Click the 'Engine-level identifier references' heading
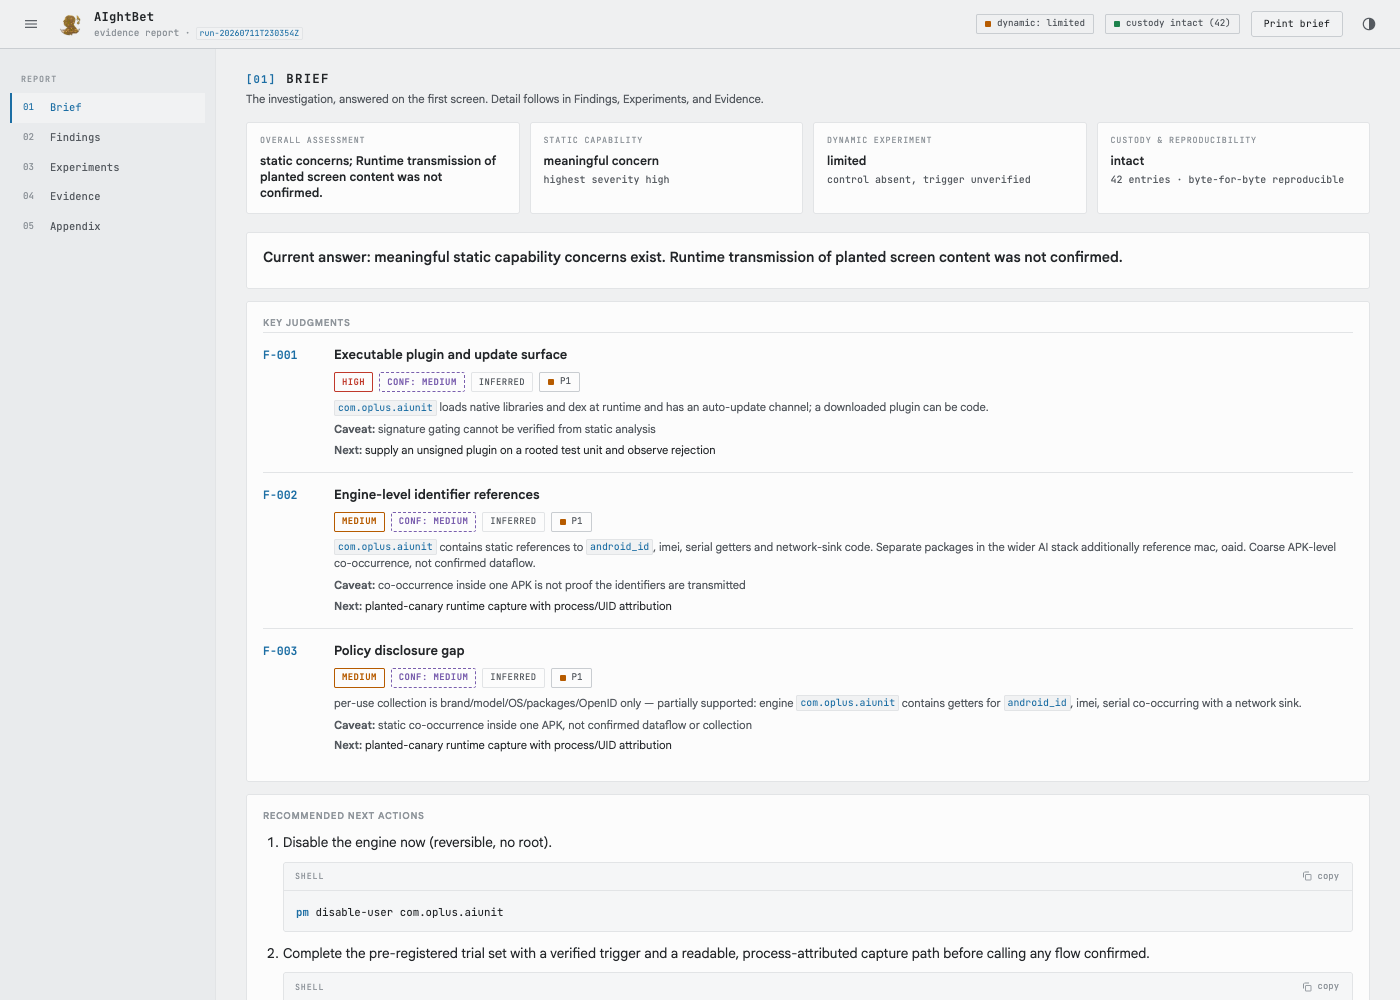The height and width of the screenshot is (1000, 1400). [437, 495]
